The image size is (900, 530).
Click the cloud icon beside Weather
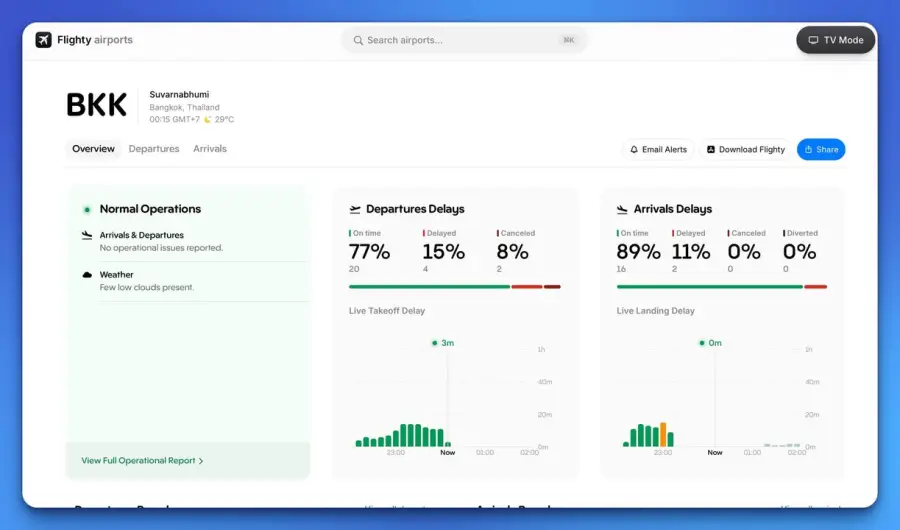pos(87,275)
